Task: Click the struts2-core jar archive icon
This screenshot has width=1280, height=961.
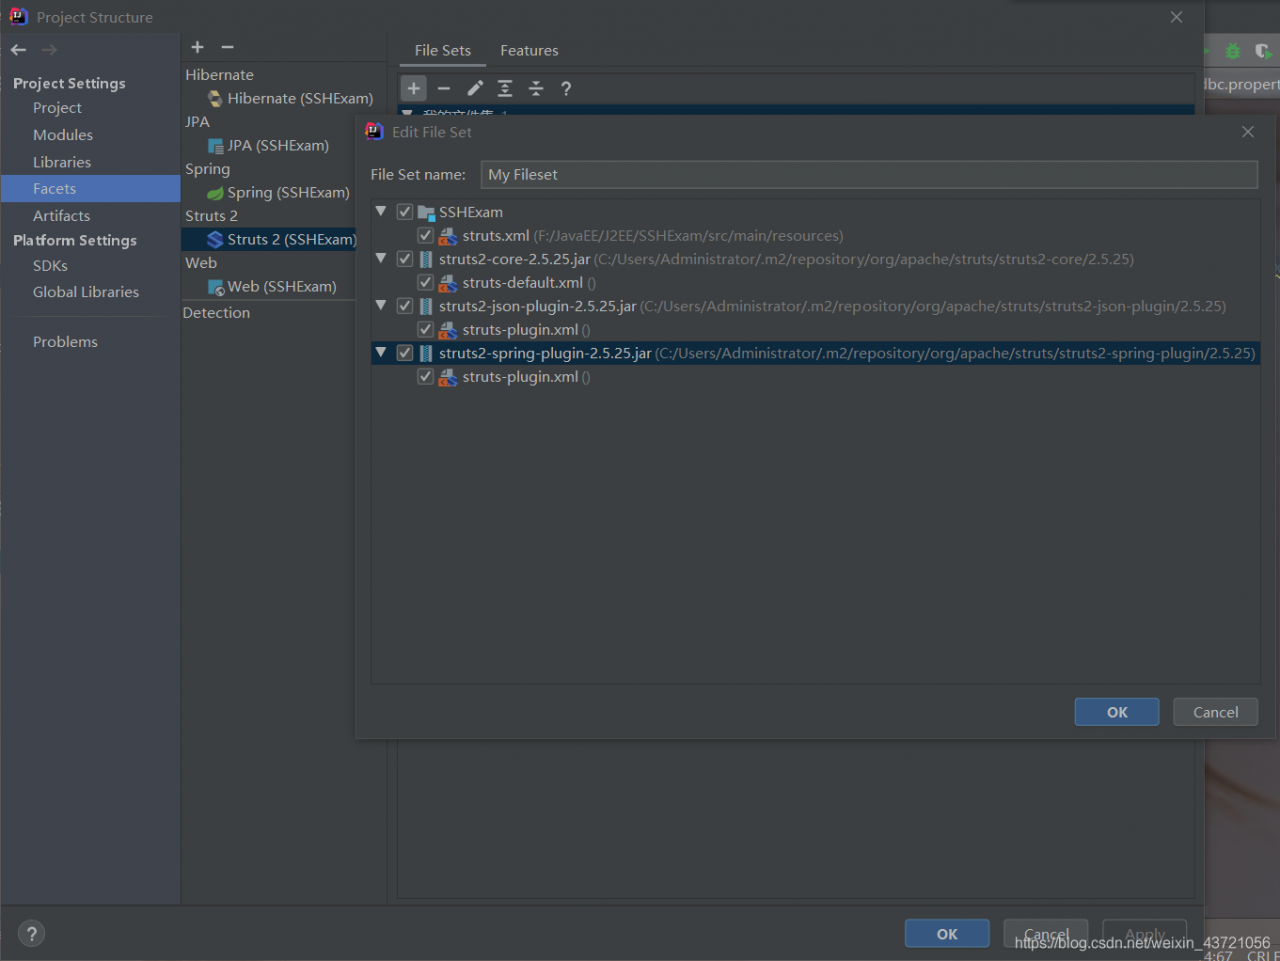Action: click(x=426, y=259)
